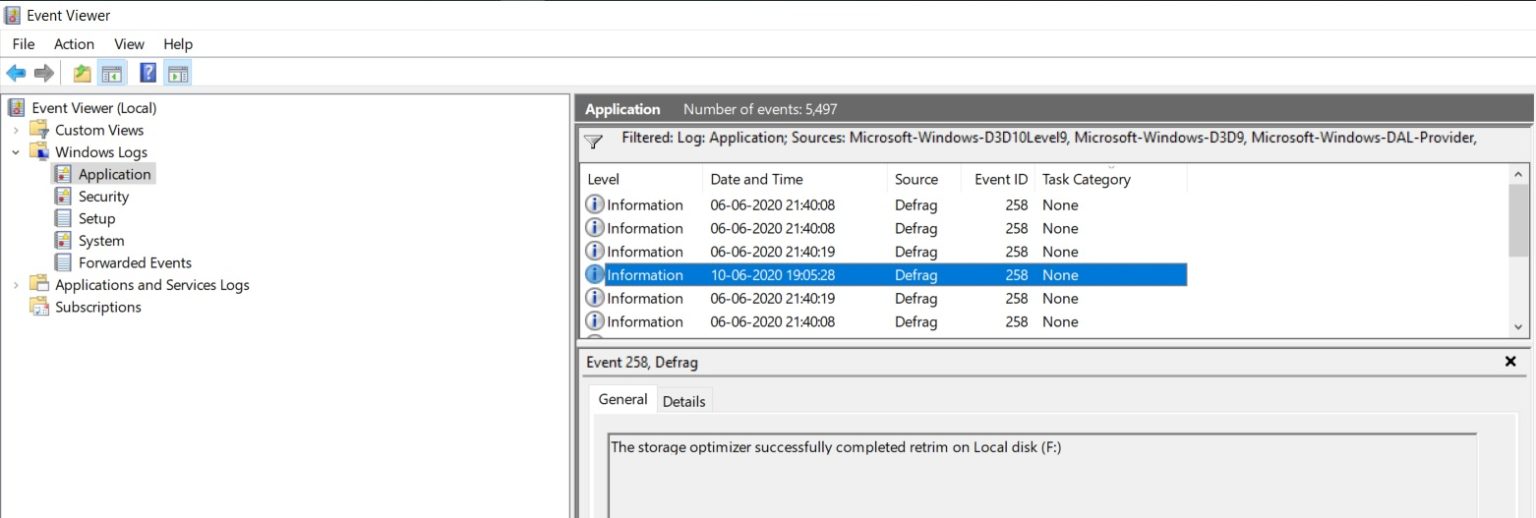Click the Forward arrow toolbar icon
This screenshot has height=518, width=1536.
click(x=44, y=73)
